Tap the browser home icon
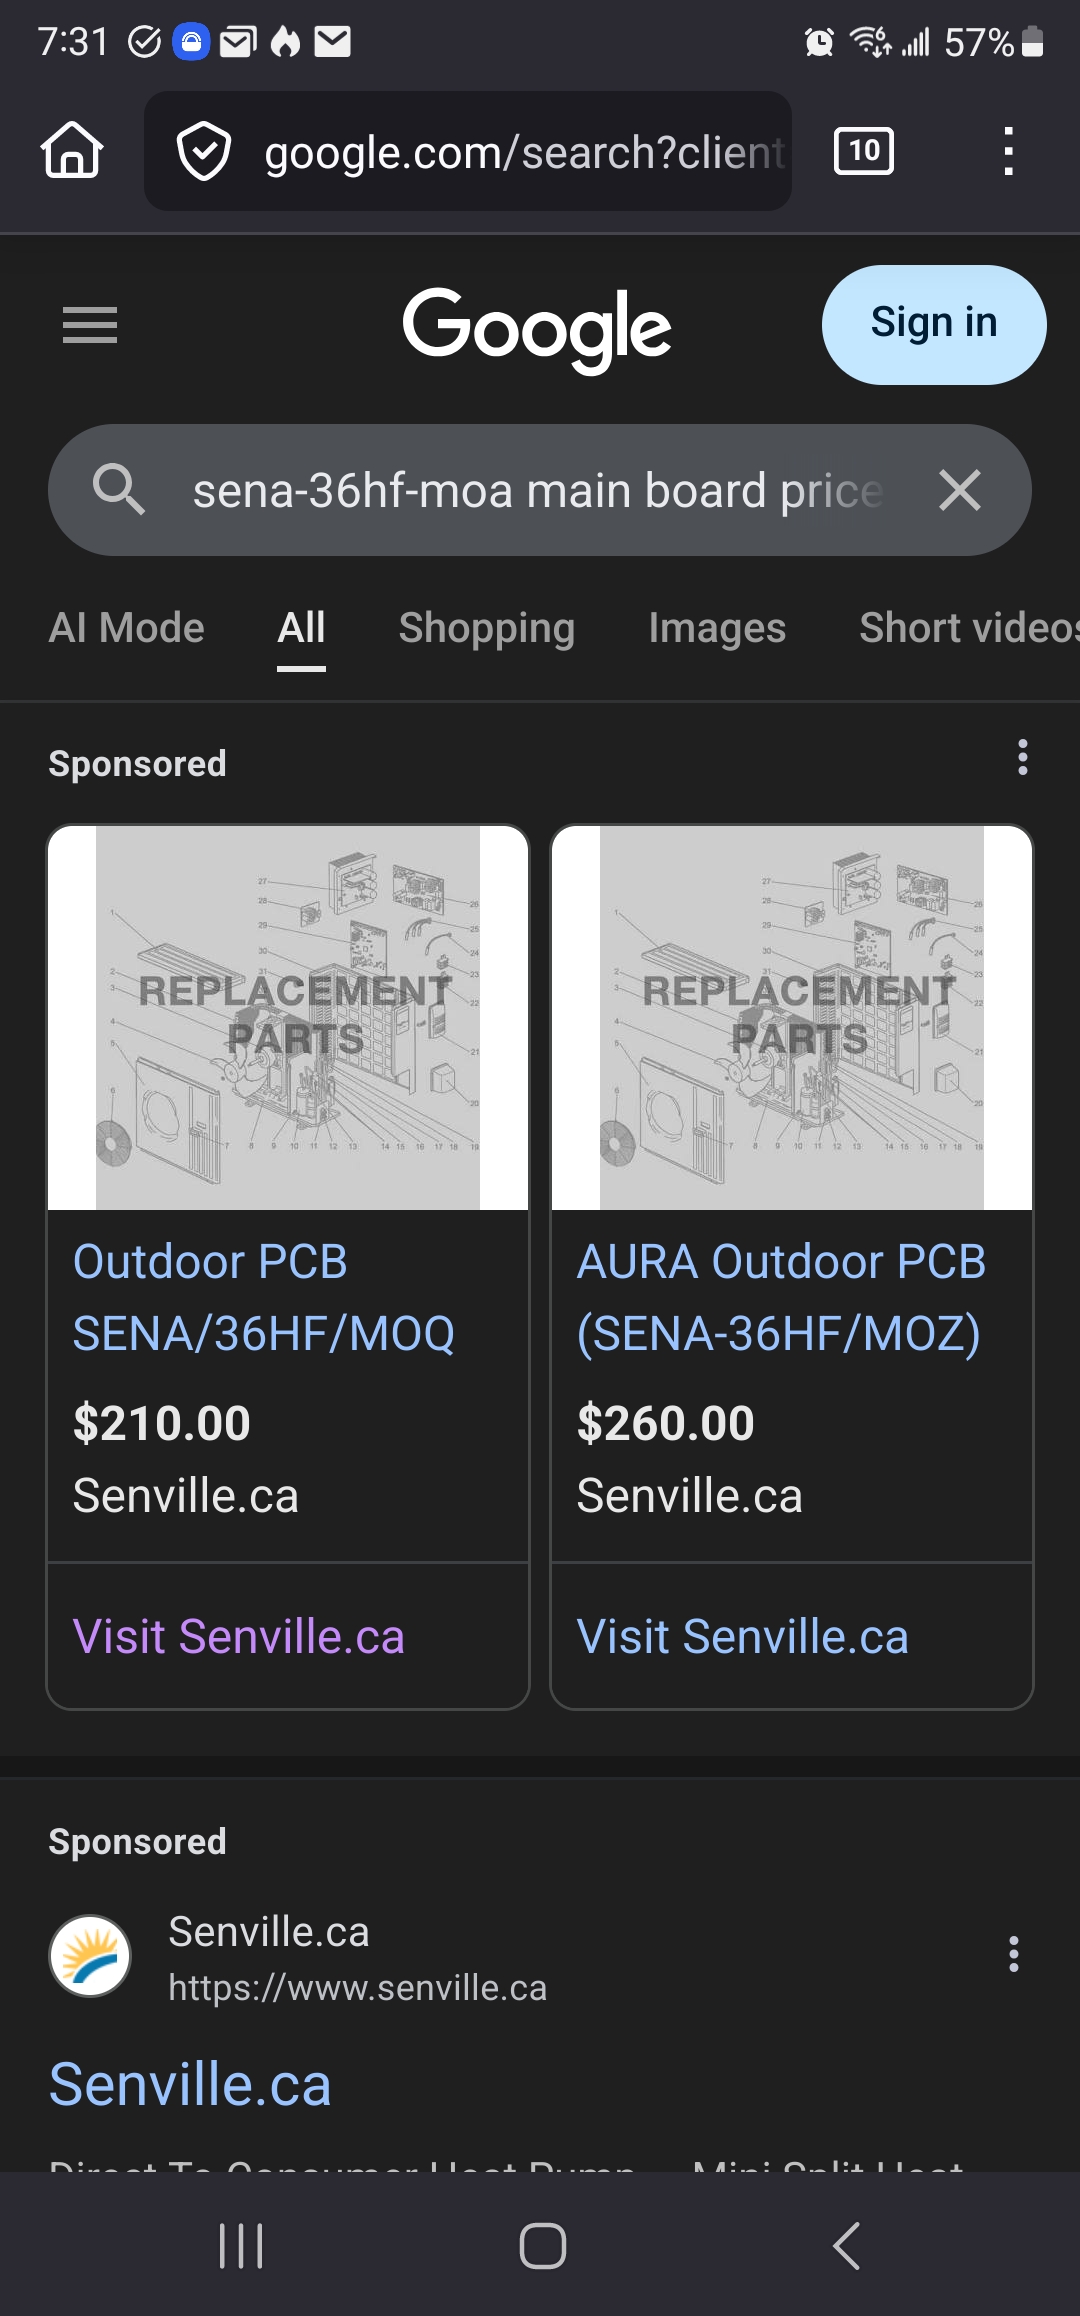Image resolution: width=1080 pixels, height=2316 pixels. (72, 151)
